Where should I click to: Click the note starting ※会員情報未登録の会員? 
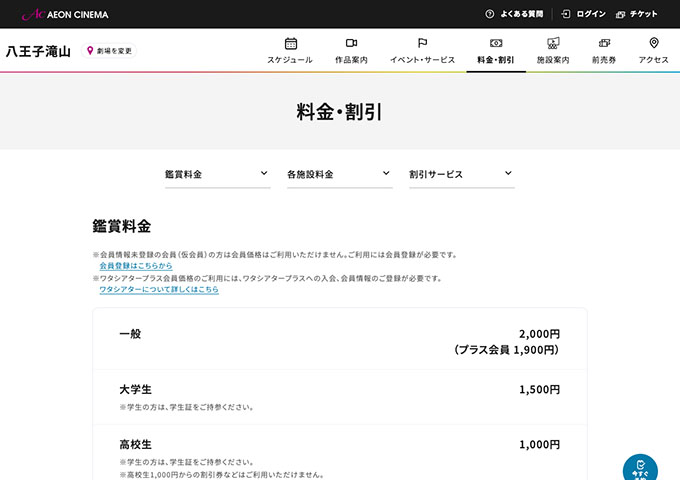(x=275, y=255)
